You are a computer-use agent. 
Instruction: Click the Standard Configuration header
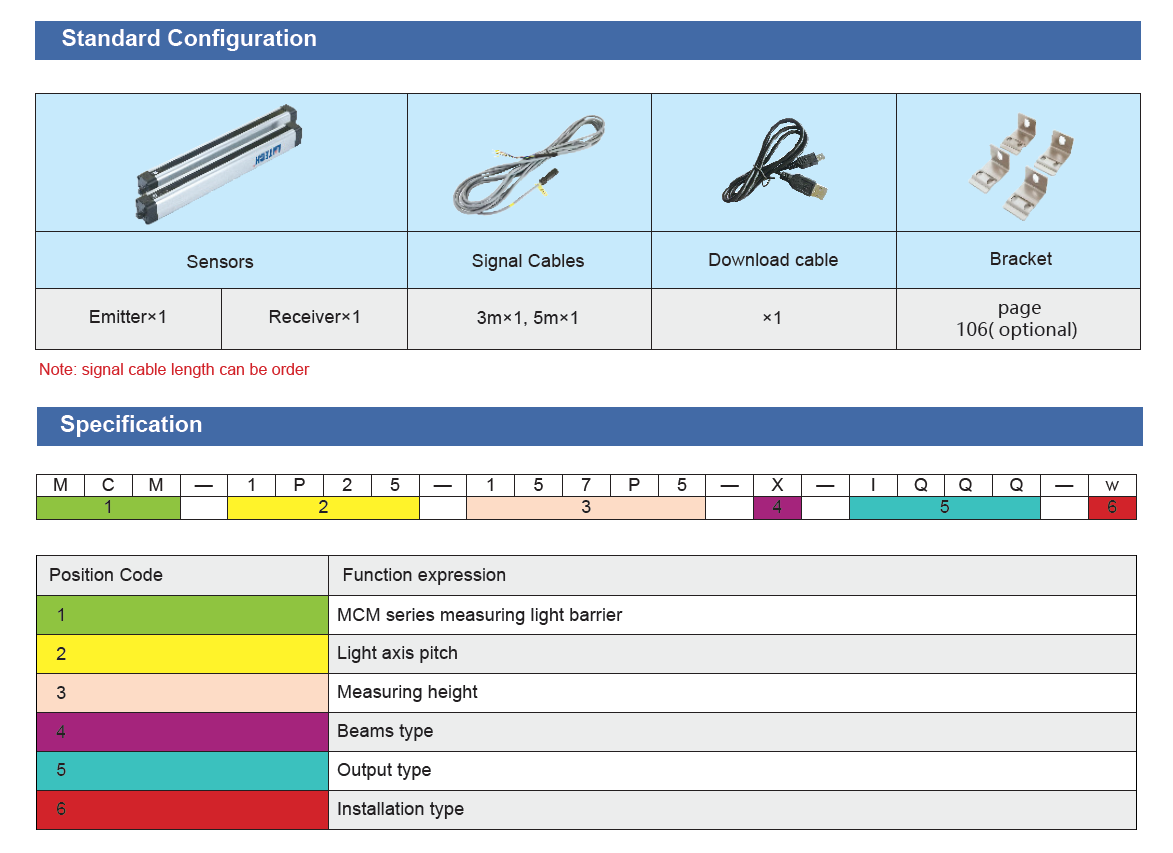188,39
